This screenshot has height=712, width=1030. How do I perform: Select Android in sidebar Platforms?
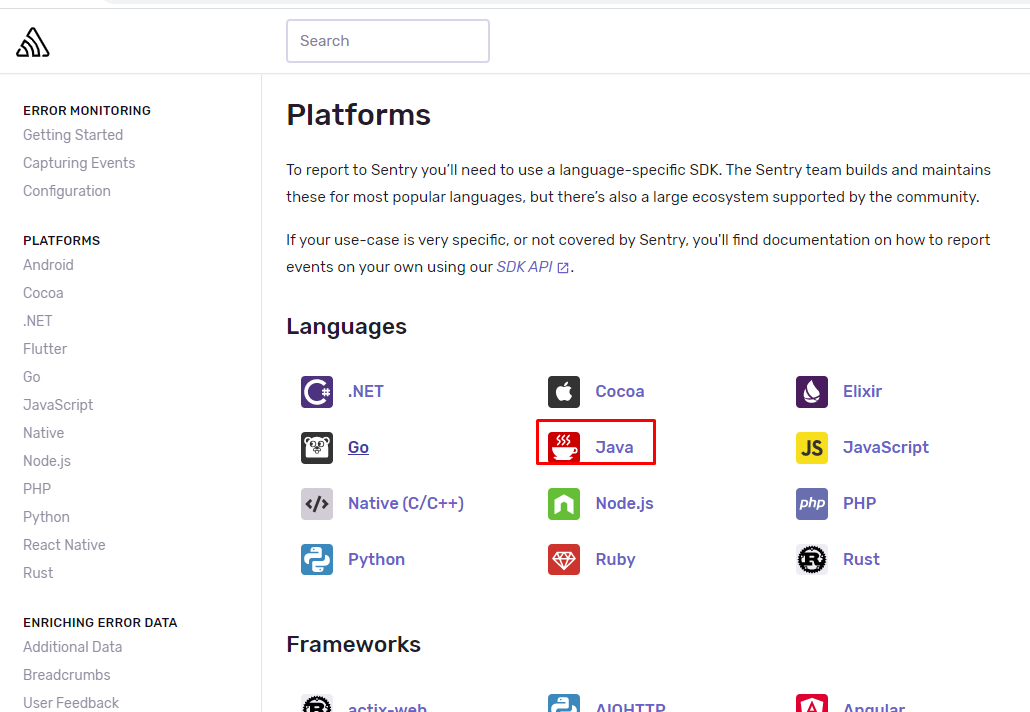pos(48,265)
